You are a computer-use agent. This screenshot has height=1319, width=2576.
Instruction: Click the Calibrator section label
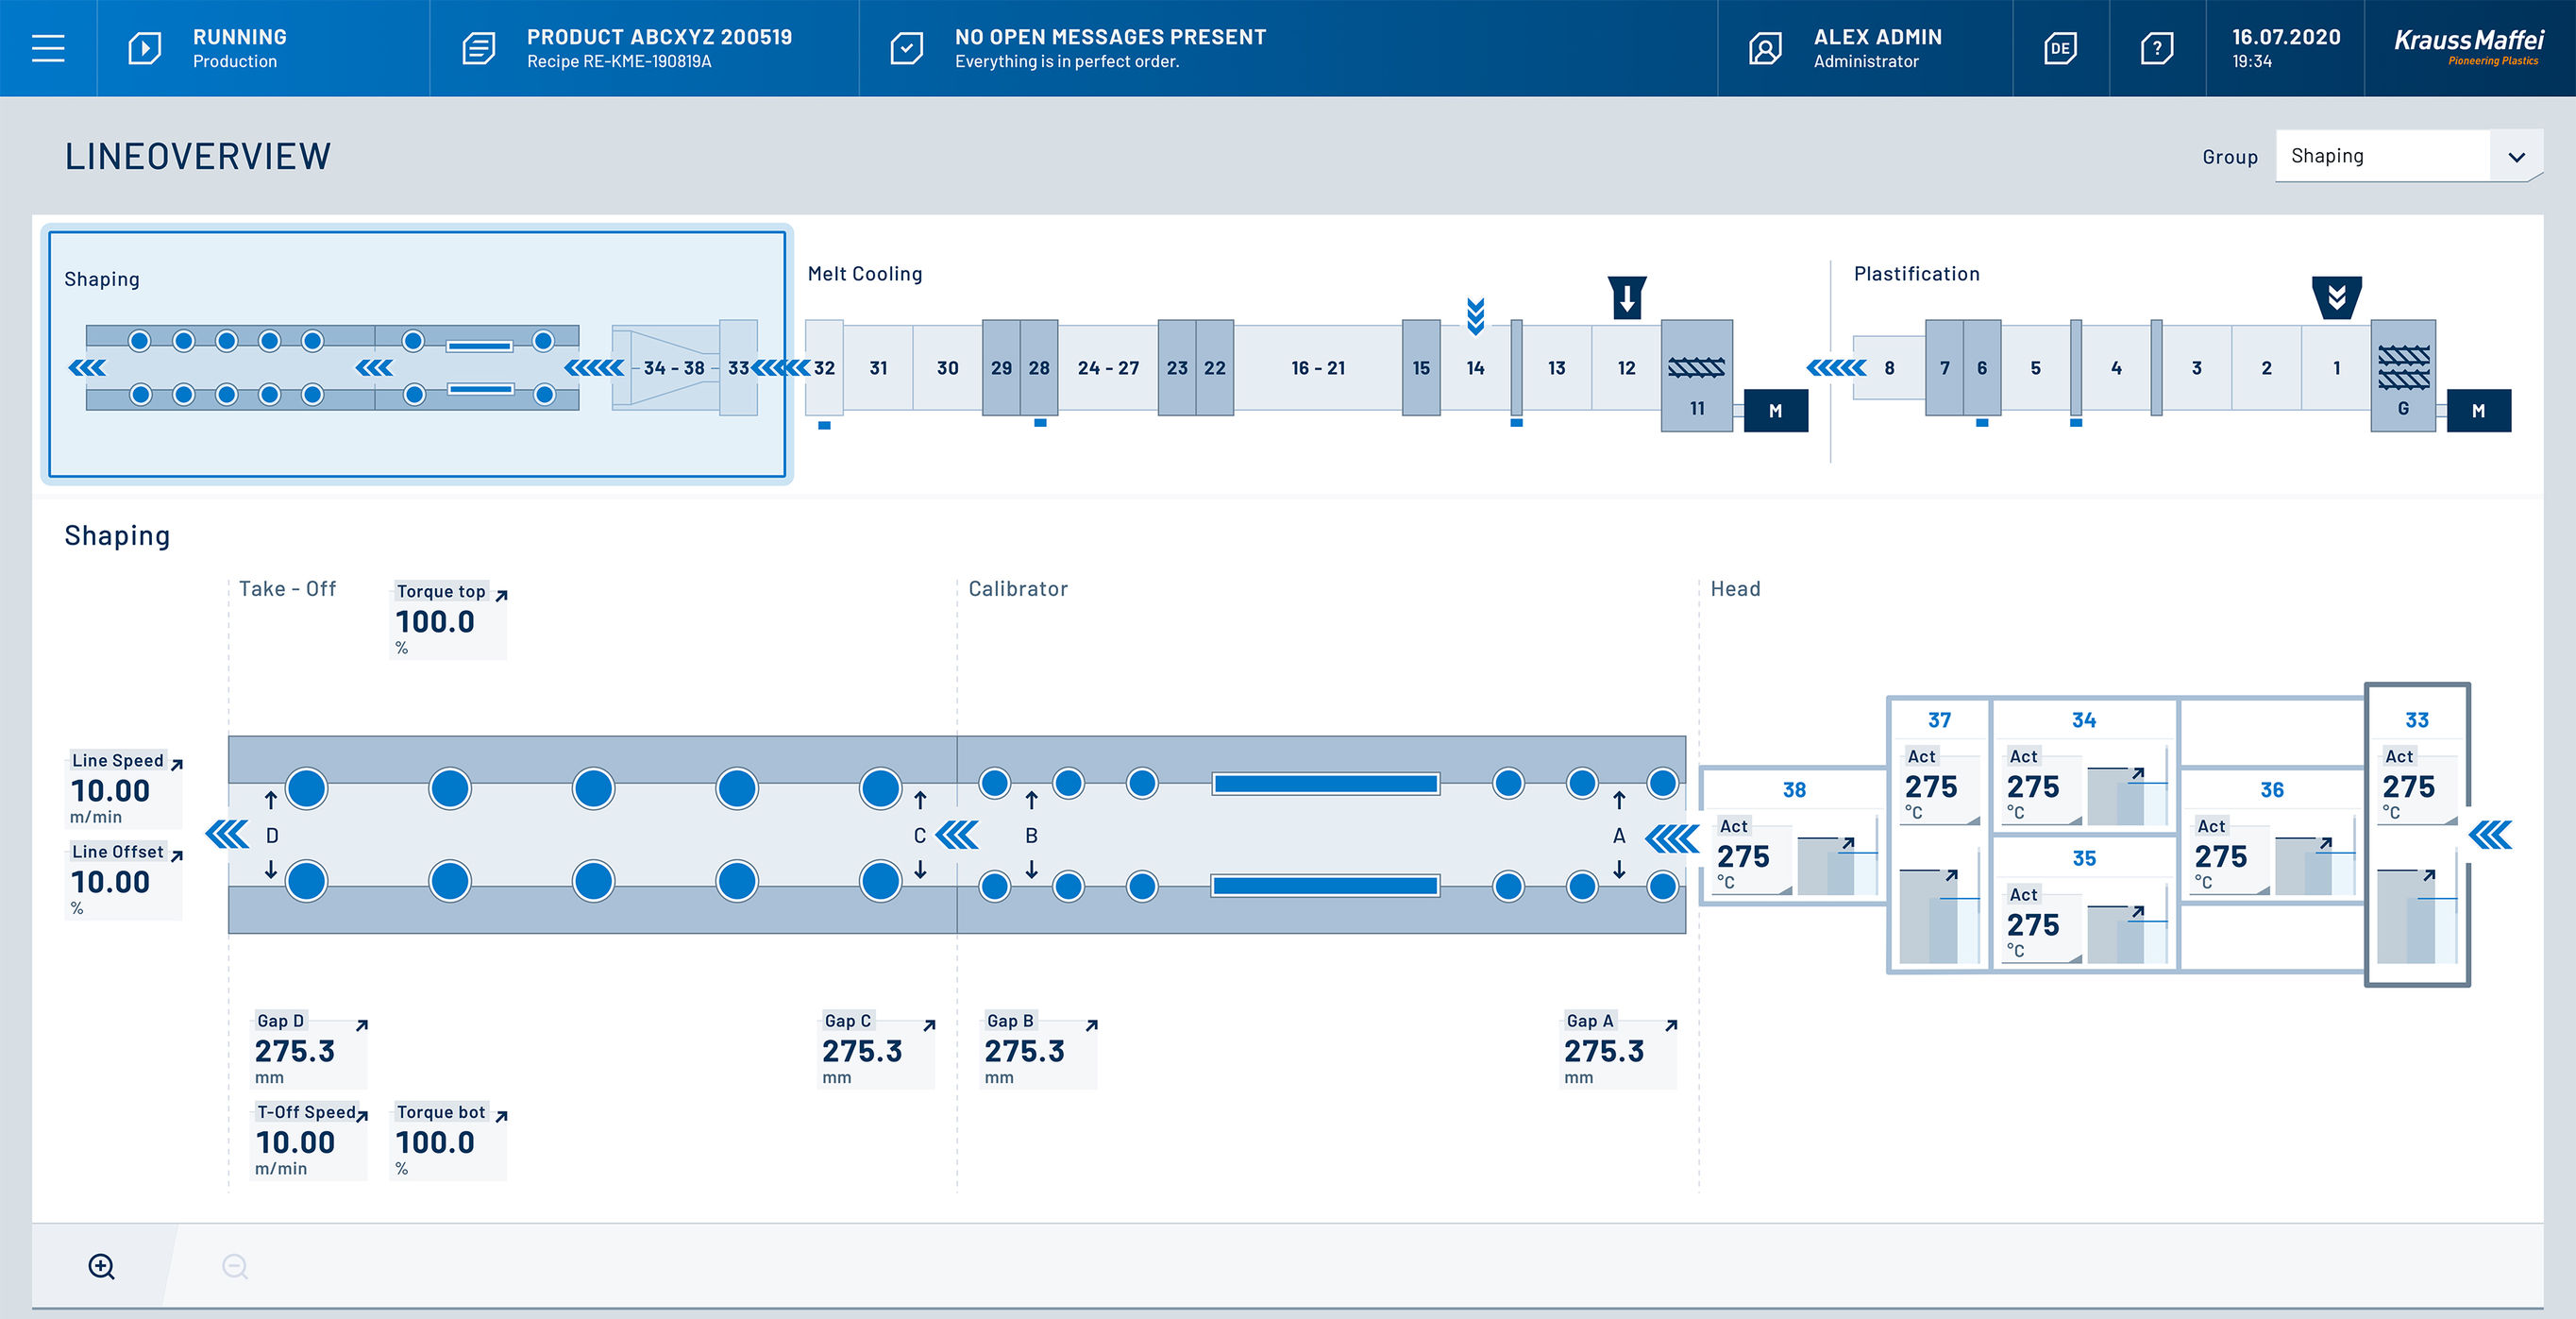pos(1018,589)
